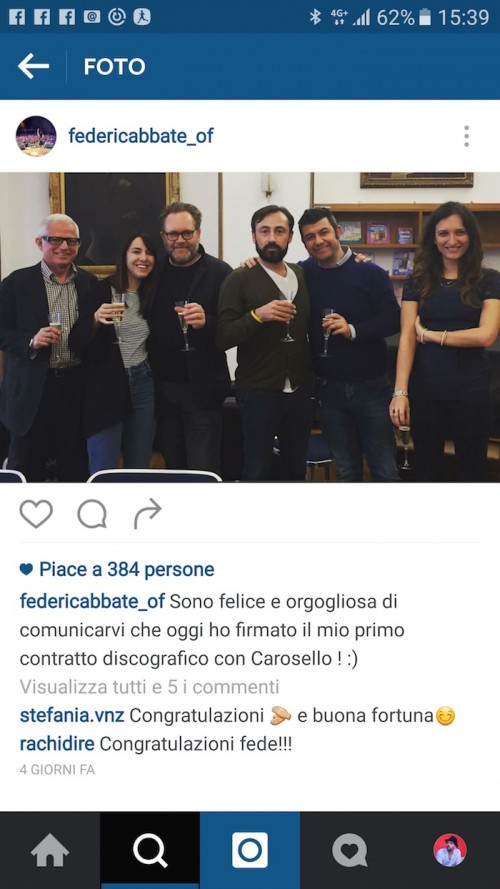The height and width of the screenshot is (889, 500).
Task: Open federicabbate_of profile picture
Action: click(x=36, y=136)
